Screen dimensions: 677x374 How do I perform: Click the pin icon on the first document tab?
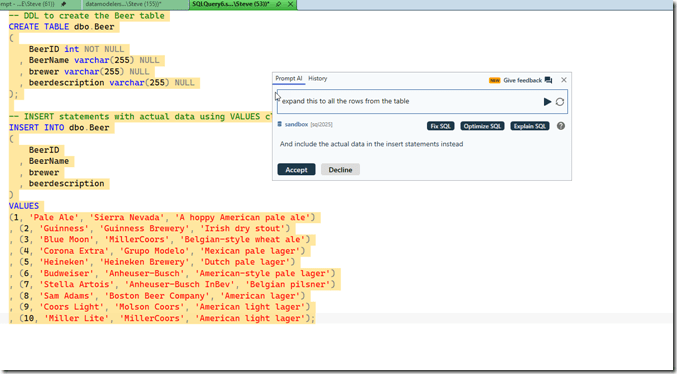(x=64, y=4)
